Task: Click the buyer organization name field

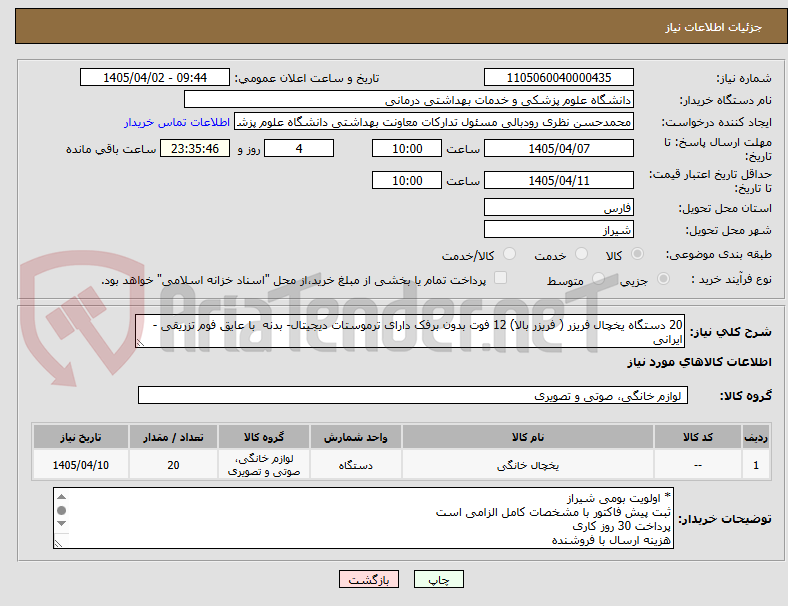Action: (x=409, y=99)
